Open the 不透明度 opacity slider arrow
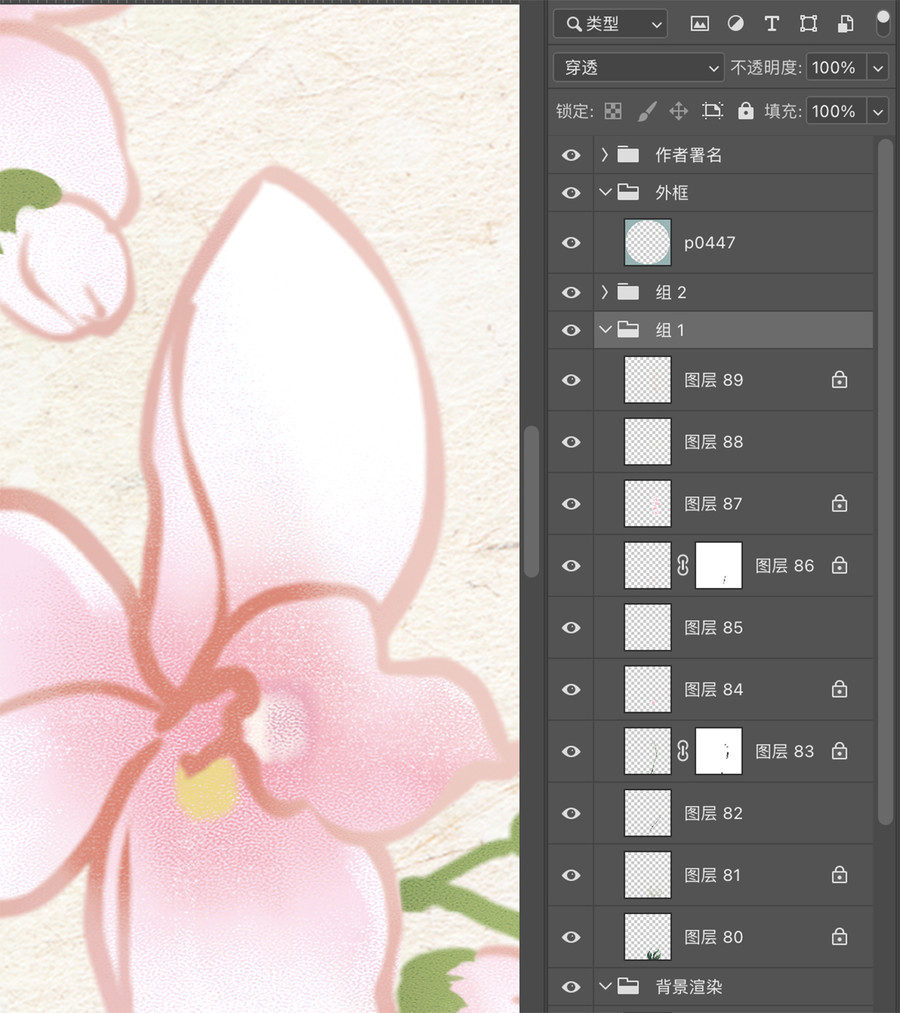Image resolution: width=900 pixels, height=1013 pixels. (877, 67)
